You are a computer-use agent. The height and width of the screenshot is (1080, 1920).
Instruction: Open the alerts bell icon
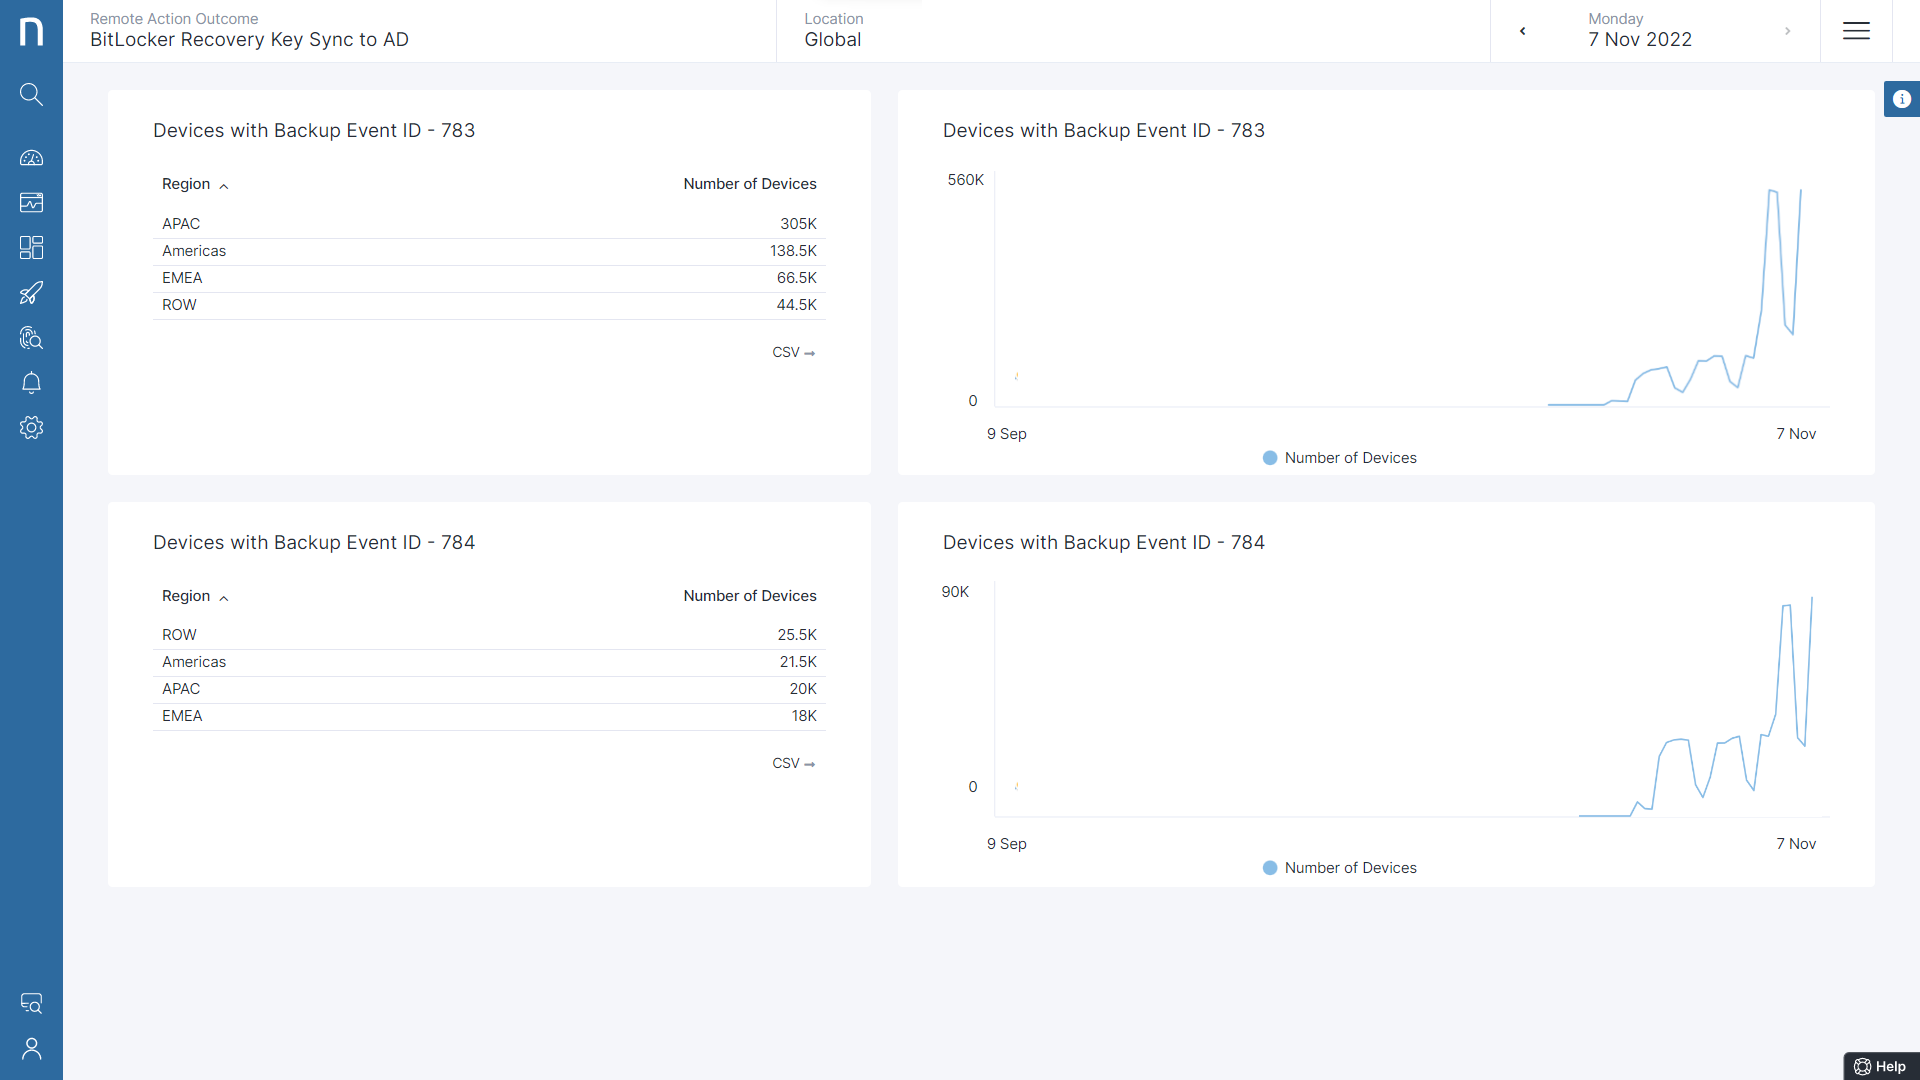pyautogui.click(x=31, y=382)
